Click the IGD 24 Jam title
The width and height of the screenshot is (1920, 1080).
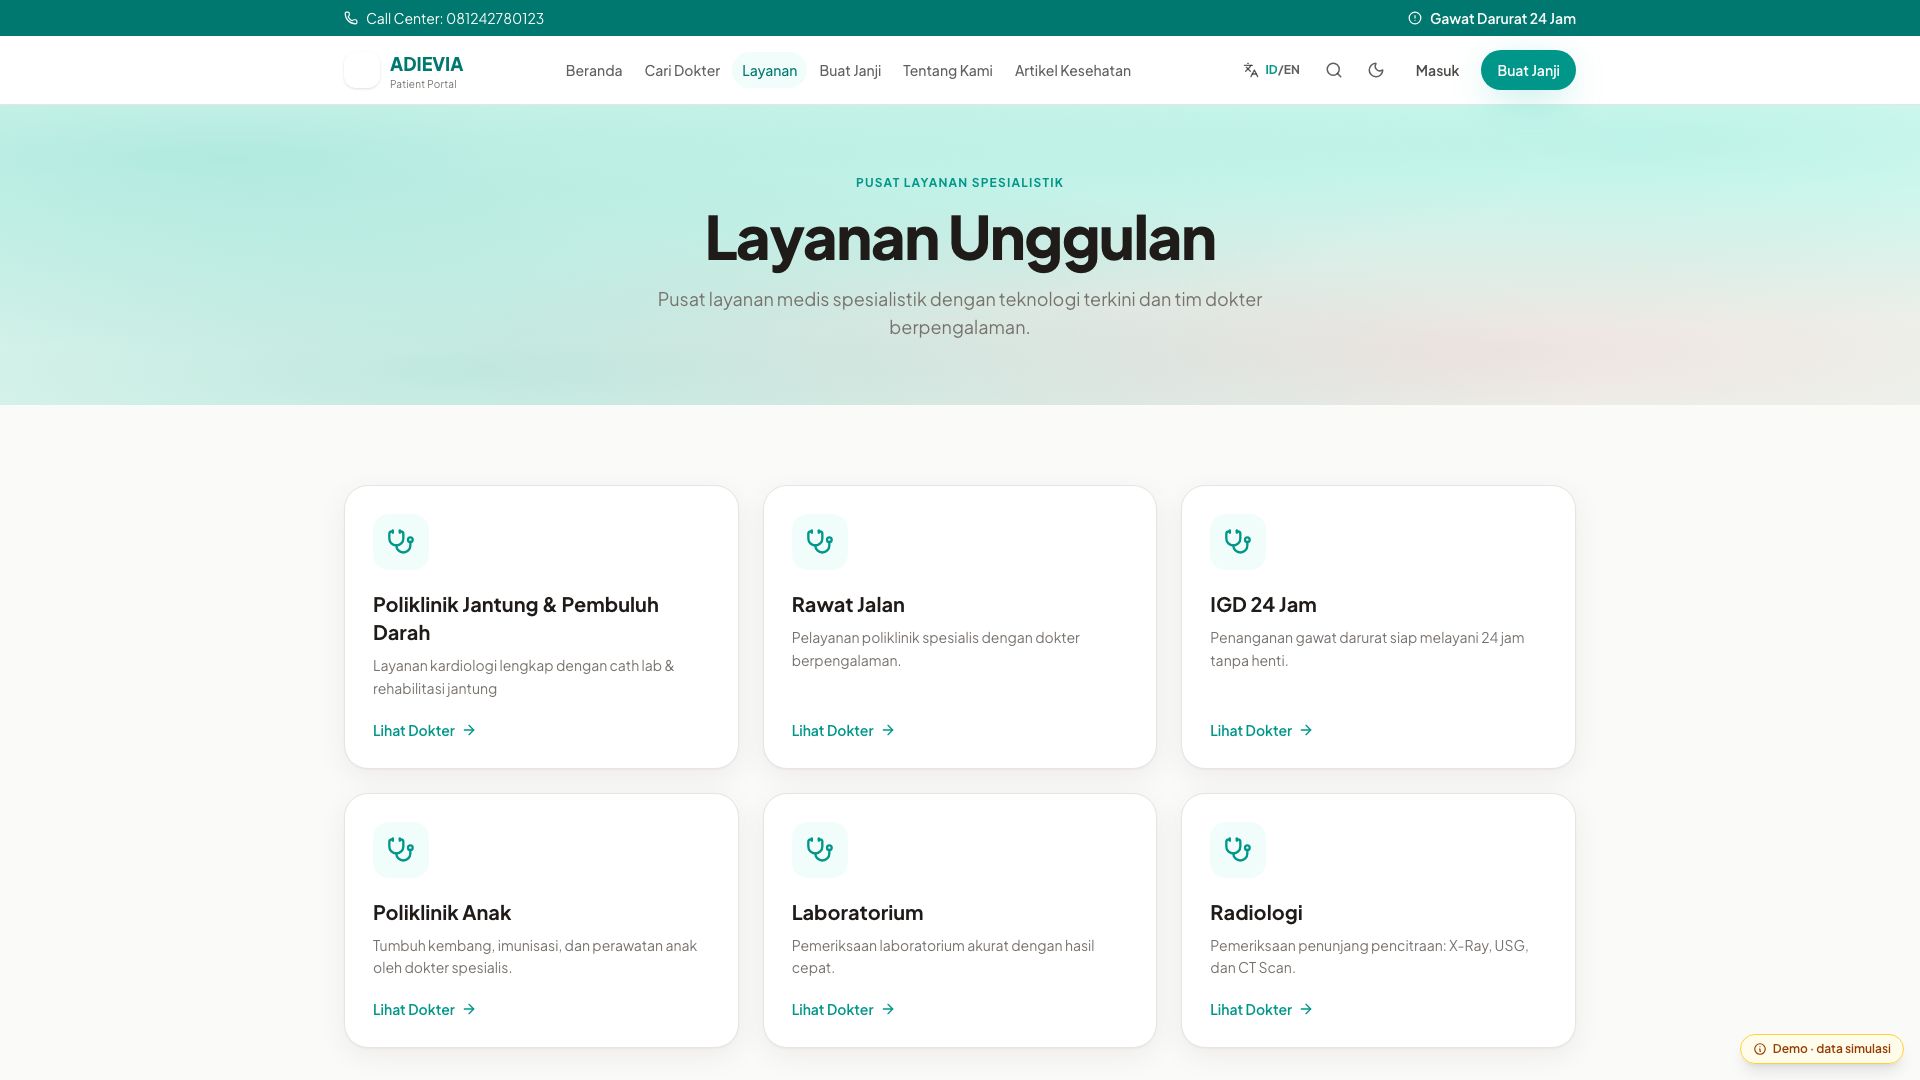coord(1263,605)
